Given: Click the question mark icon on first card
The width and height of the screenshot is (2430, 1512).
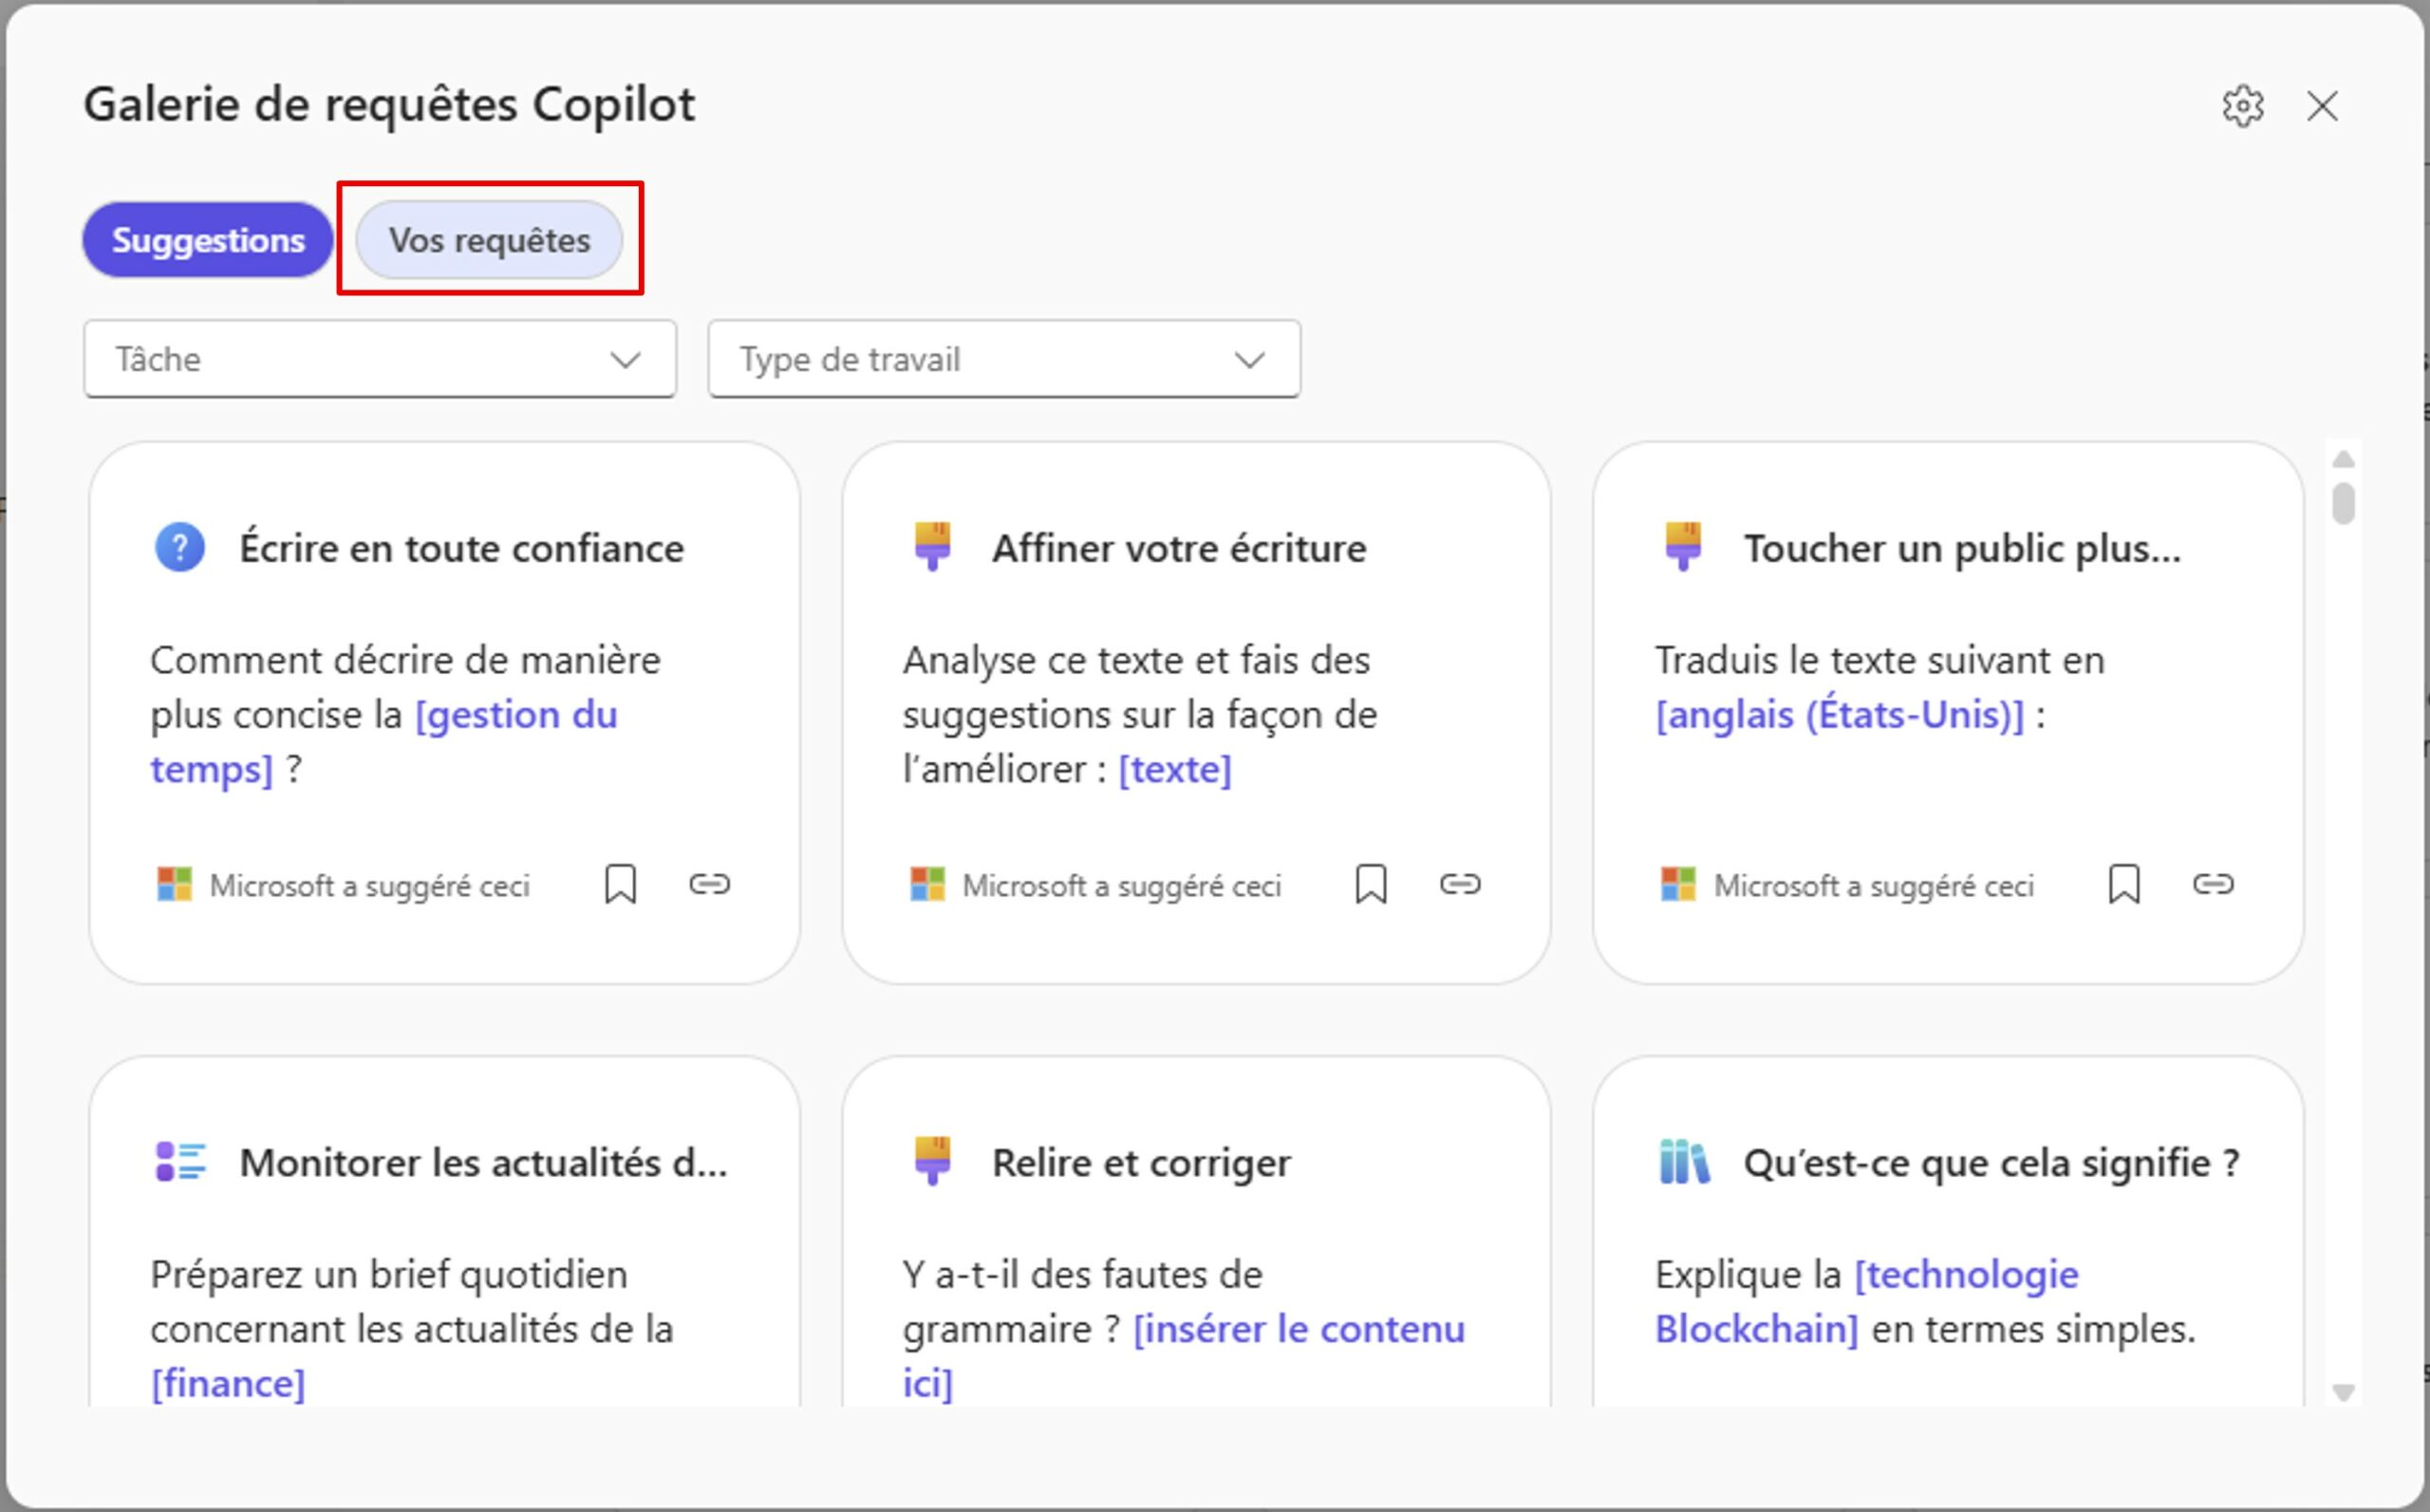Looking at the screenshot, I should (179, 548).
